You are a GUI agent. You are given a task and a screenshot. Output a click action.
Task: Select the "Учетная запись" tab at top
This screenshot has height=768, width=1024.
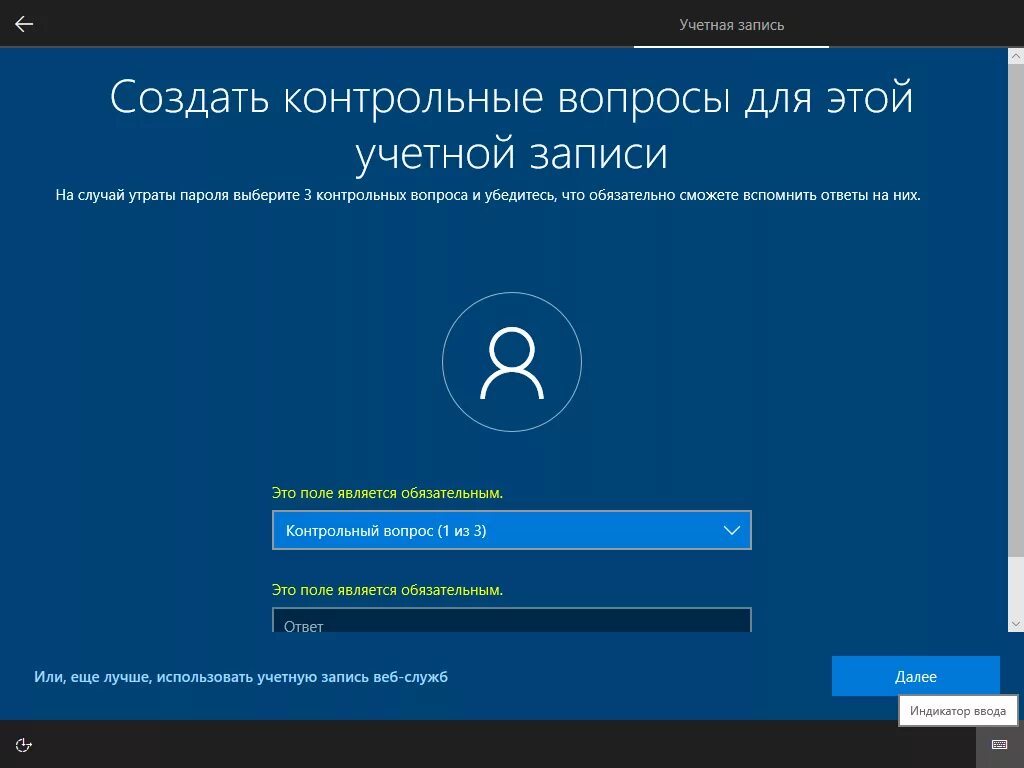(731, 24)
